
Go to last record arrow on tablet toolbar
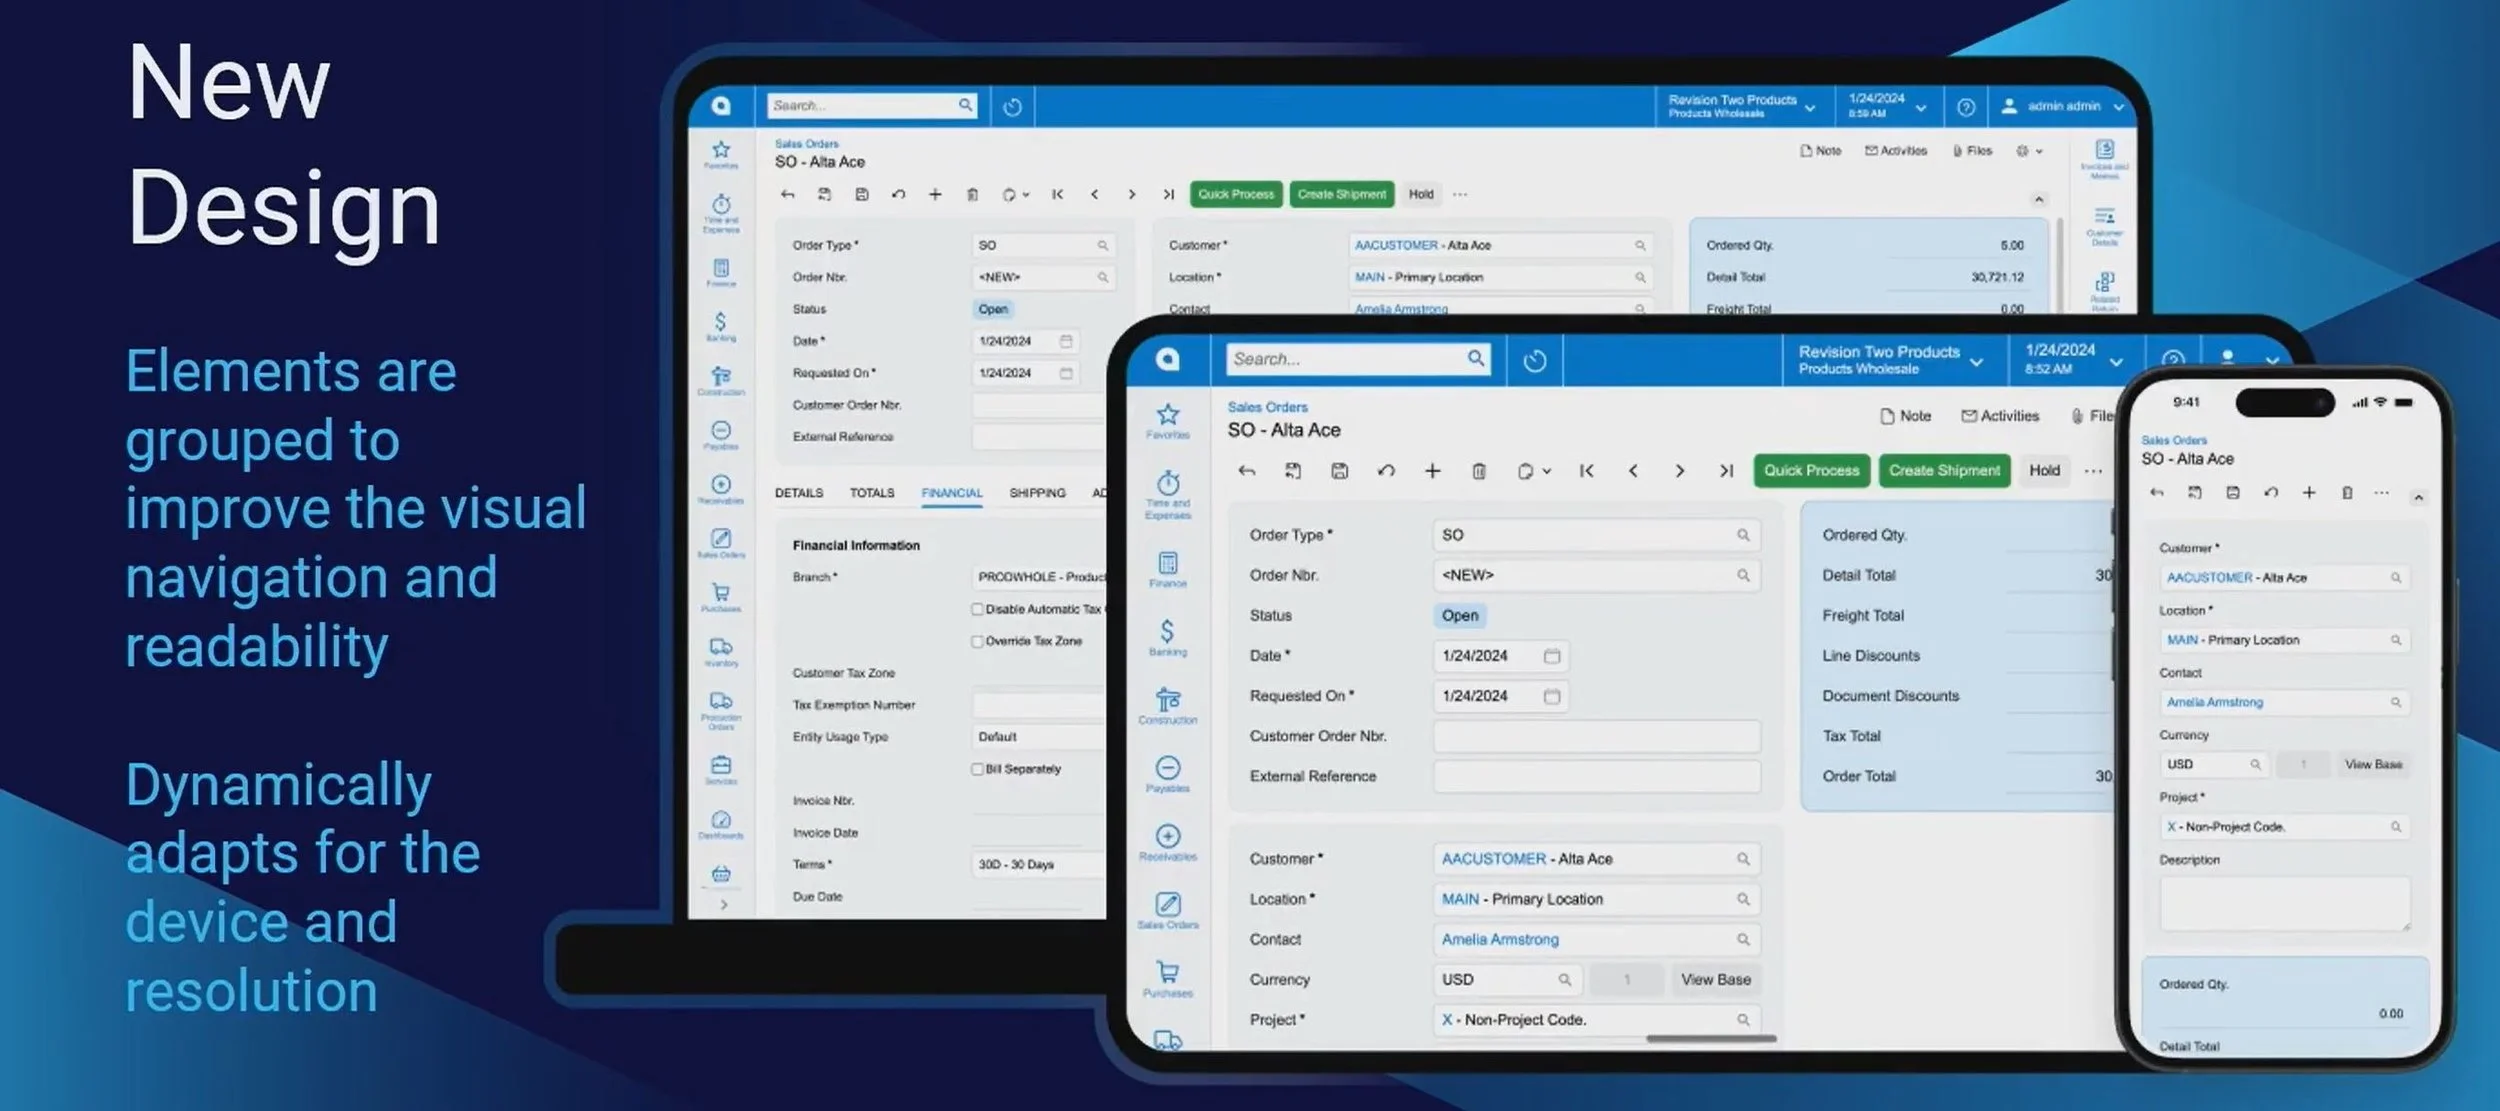click(x=1726, y=471)
